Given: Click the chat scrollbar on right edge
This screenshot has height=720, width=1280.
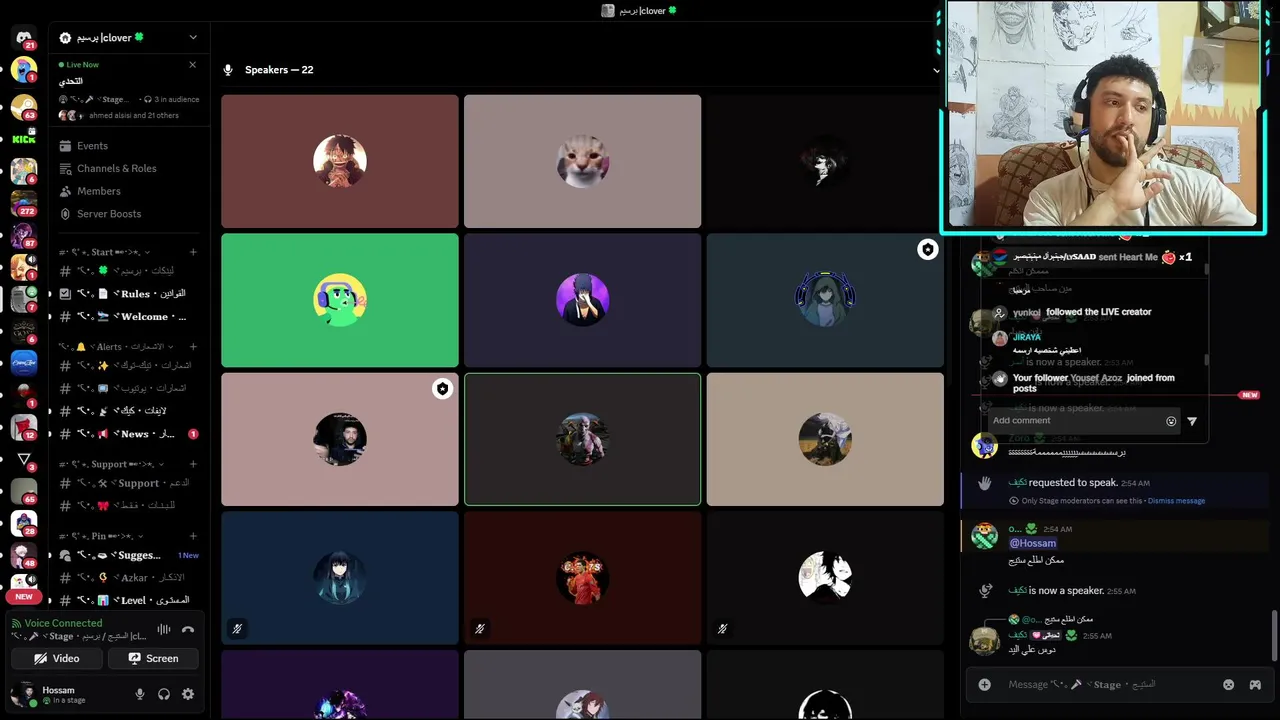Looking at the screenshot, I should pos(1275,635).
